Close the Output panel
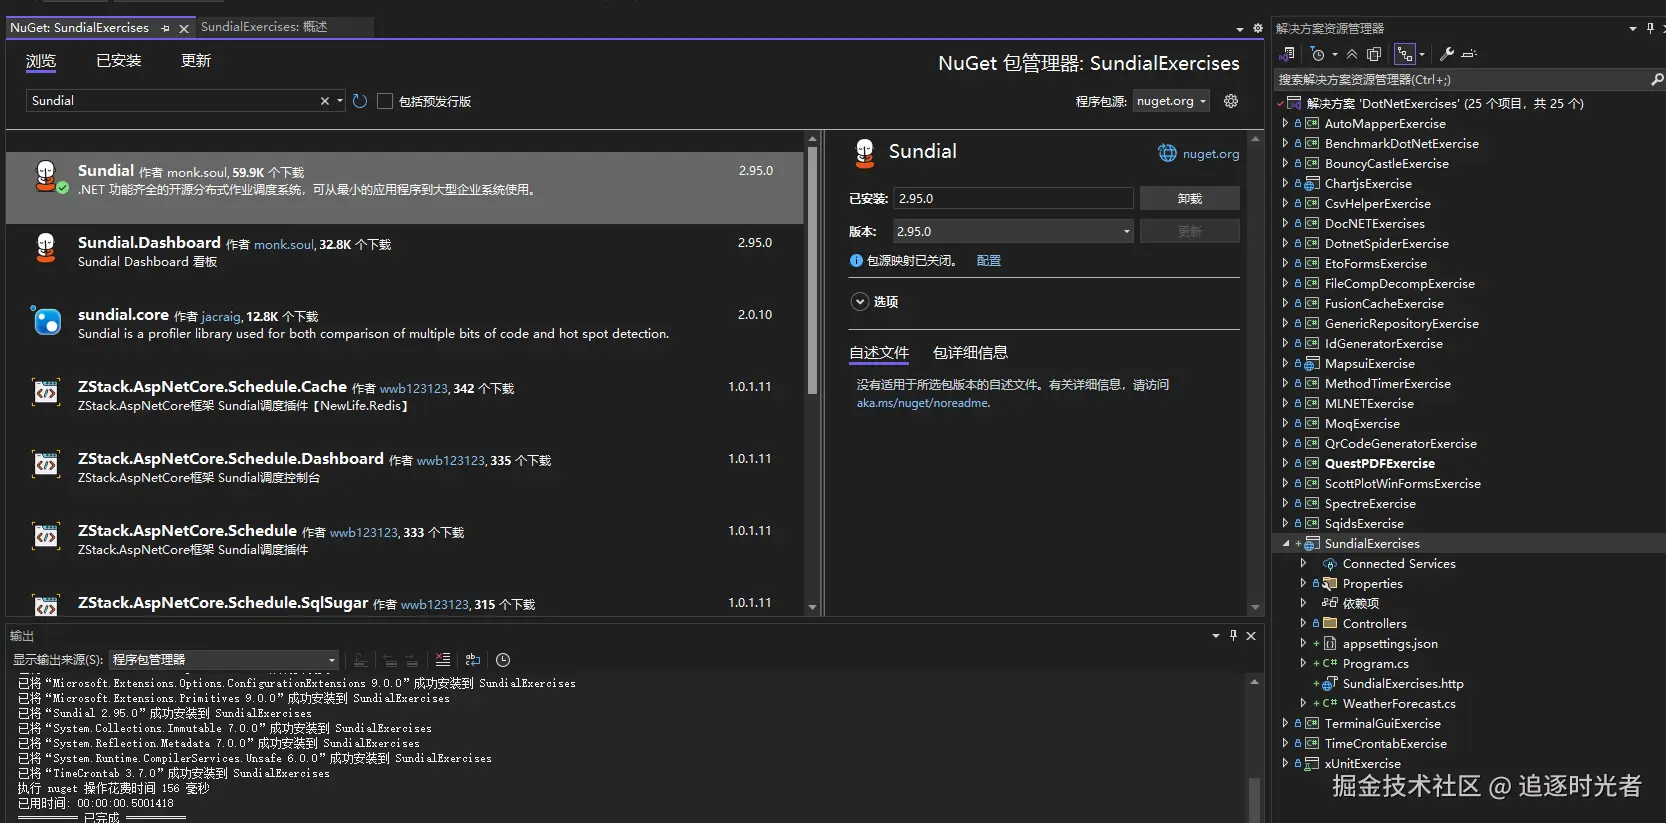 pyautogui.click(x=1251, y=635)
